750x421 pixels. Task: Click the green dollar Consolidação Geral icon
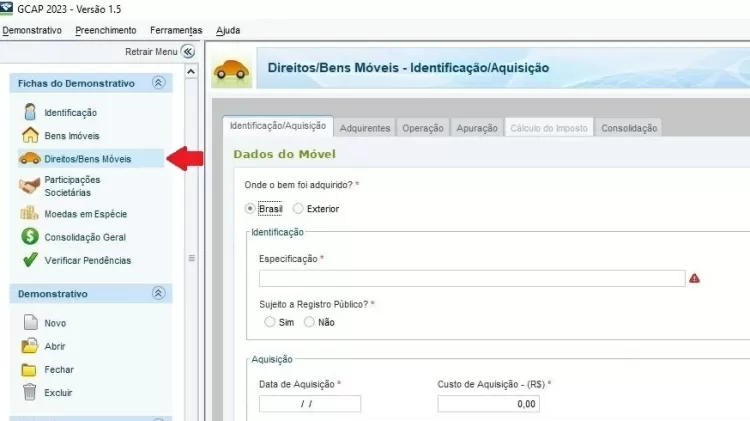(30, 237)
